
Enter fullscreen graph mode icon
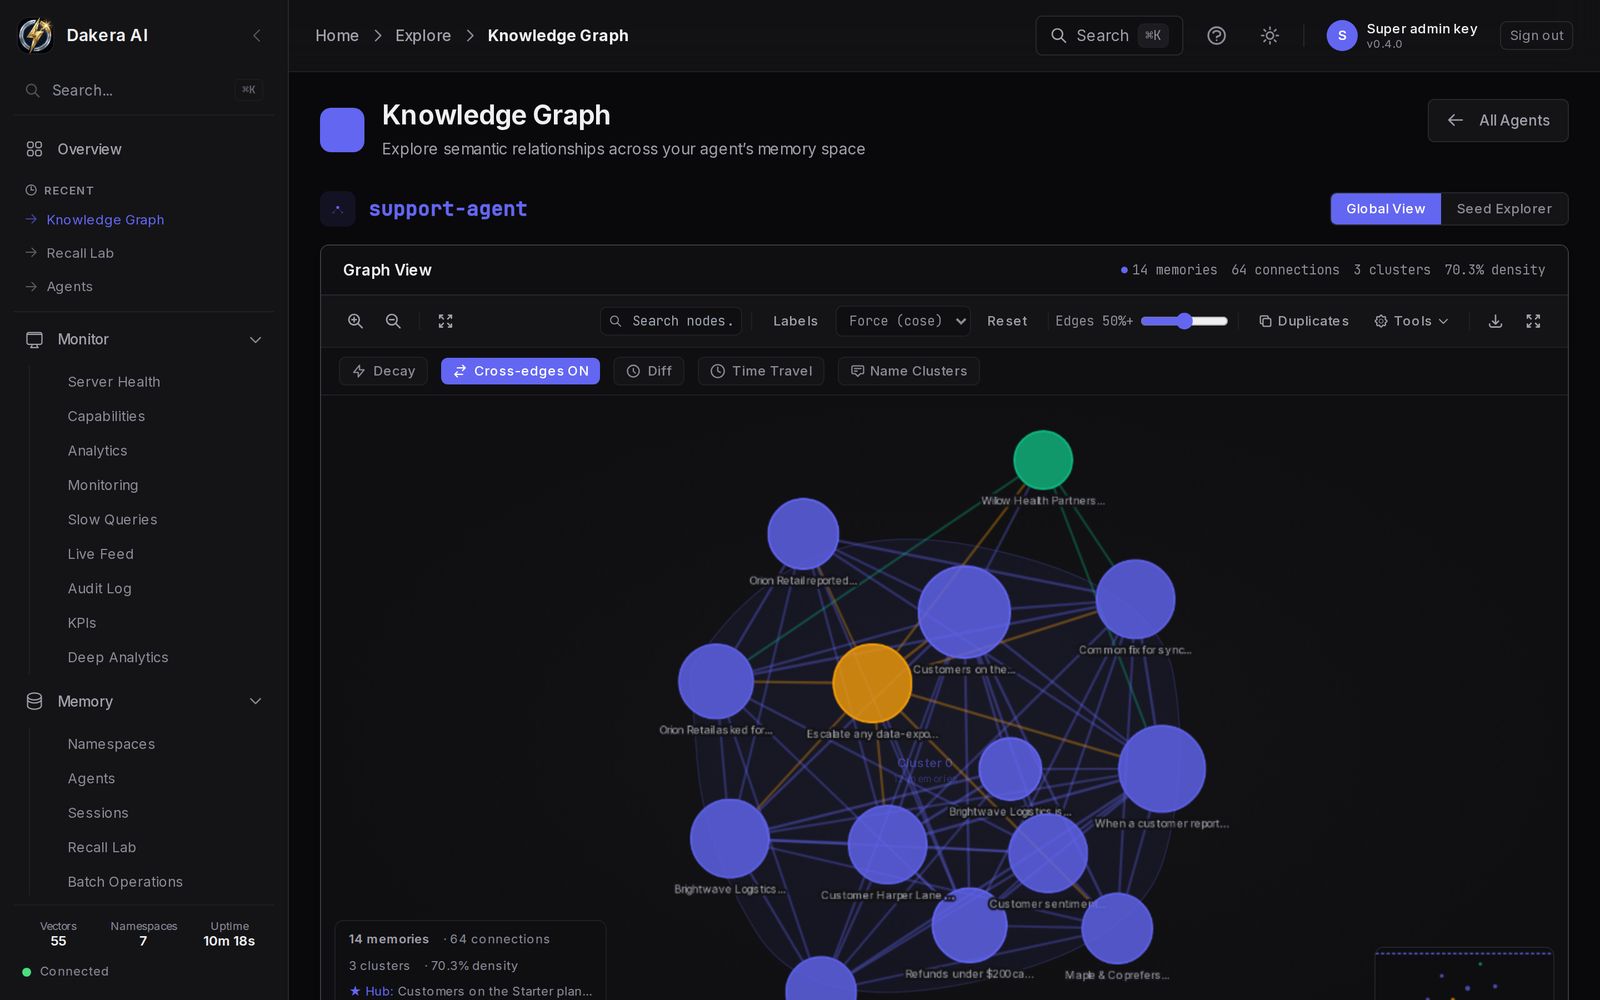(x=1533, y=321)
